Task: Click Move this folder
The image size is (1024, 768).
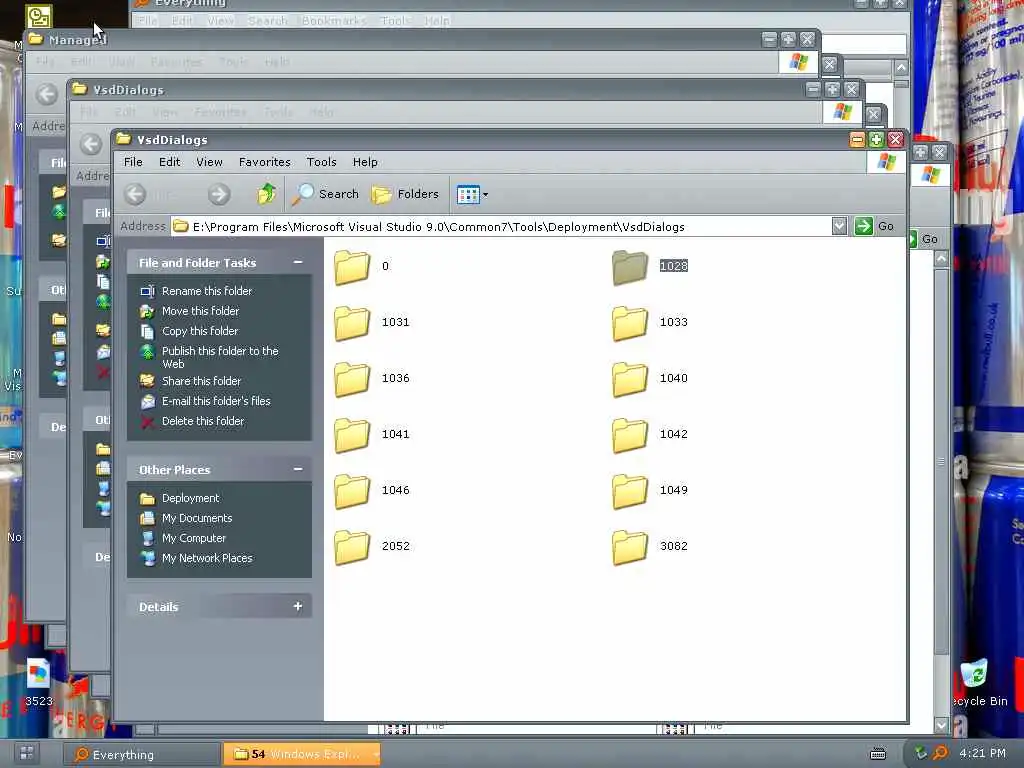Action: (200, 312)
